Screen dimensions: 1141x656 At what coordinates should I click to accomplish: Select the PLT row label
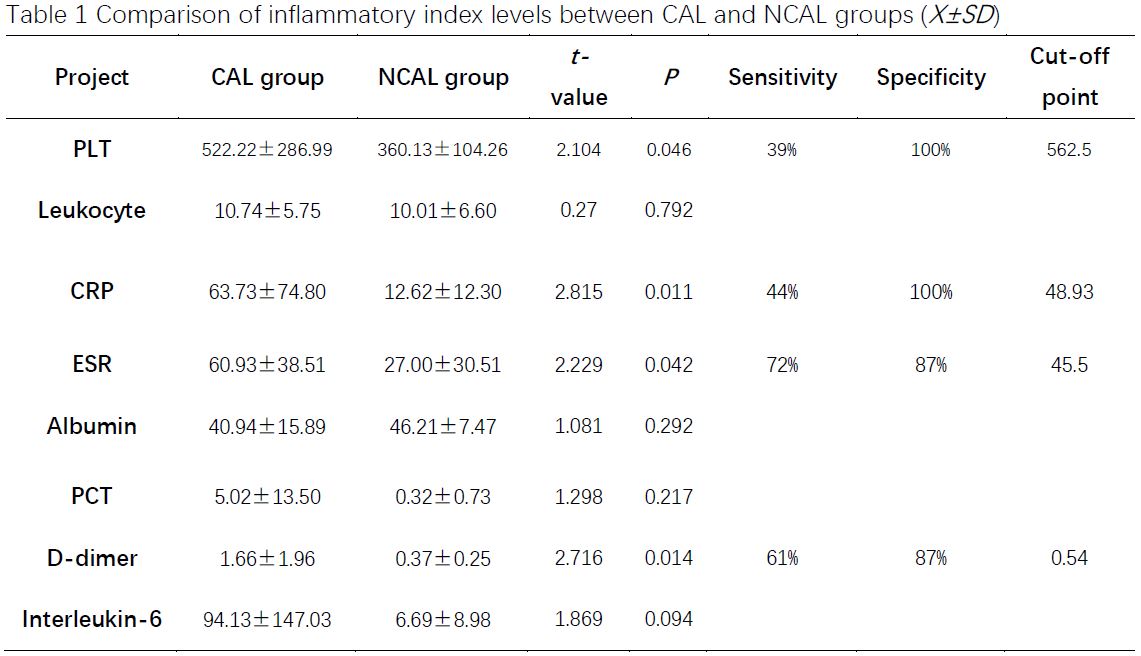[x=92, y=149]
